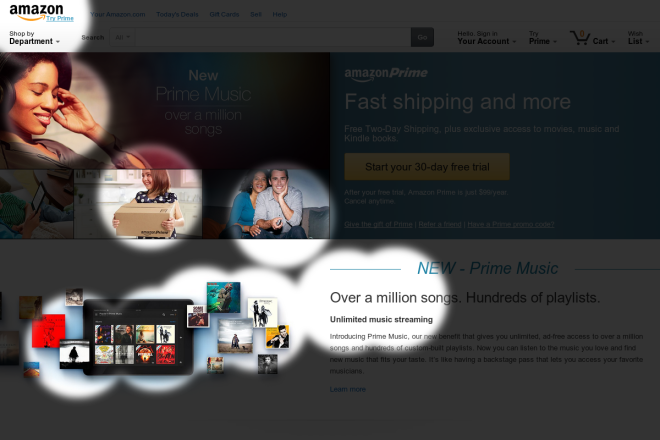Open the Your Account dropdown

click(487, 37)
